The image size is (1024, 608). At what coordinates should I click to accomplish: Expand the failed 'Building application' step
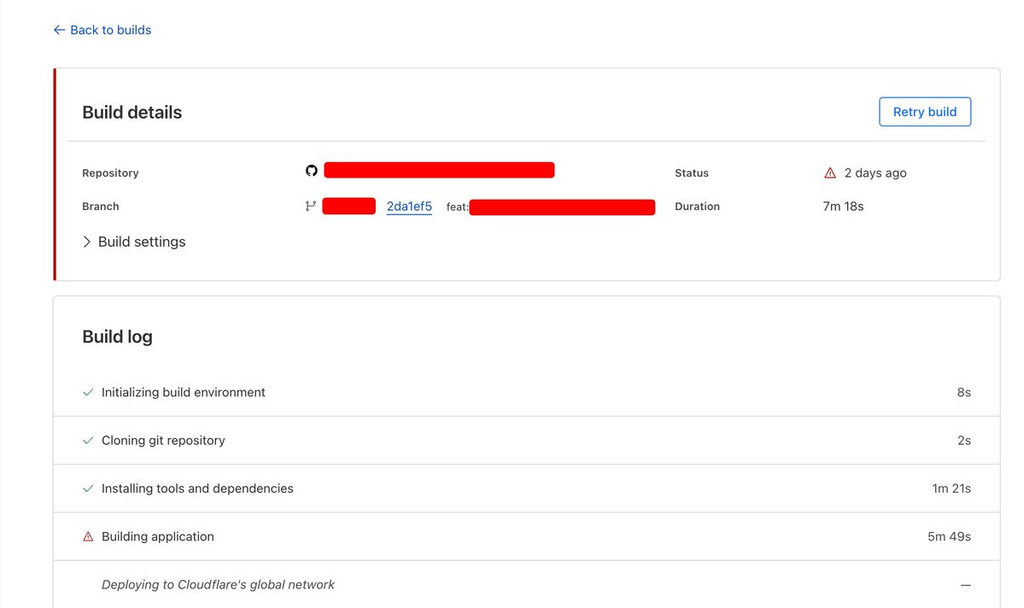[x=526, y=537]
